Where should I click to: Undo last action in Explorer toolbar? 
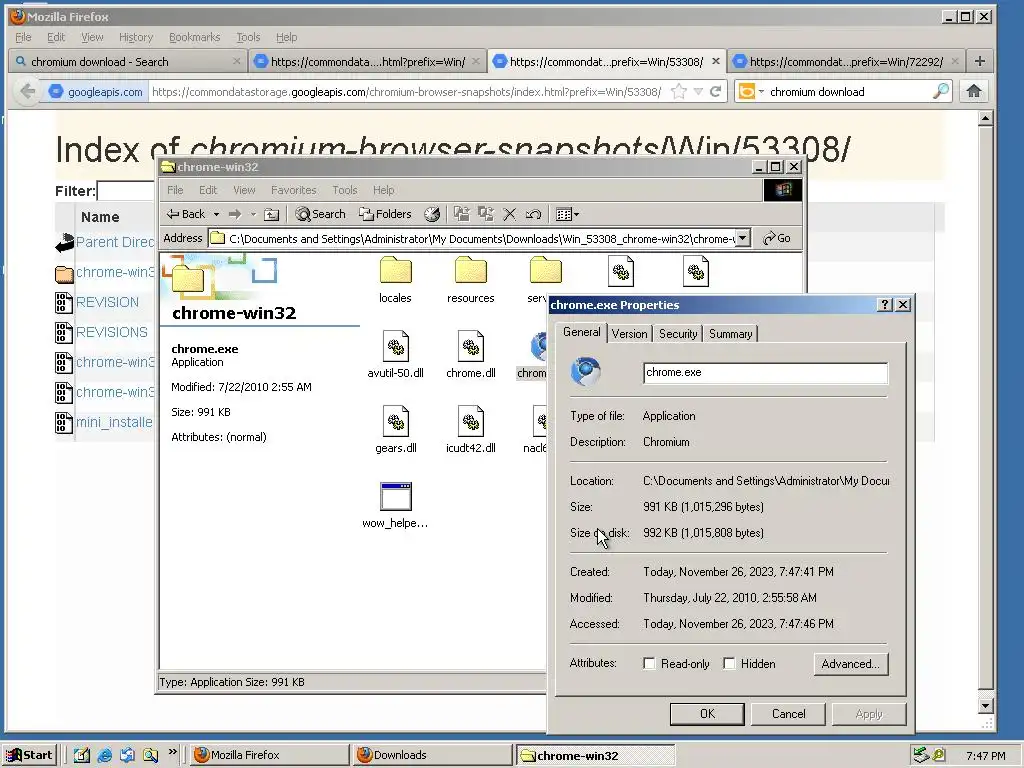click(x=533, y=214)
